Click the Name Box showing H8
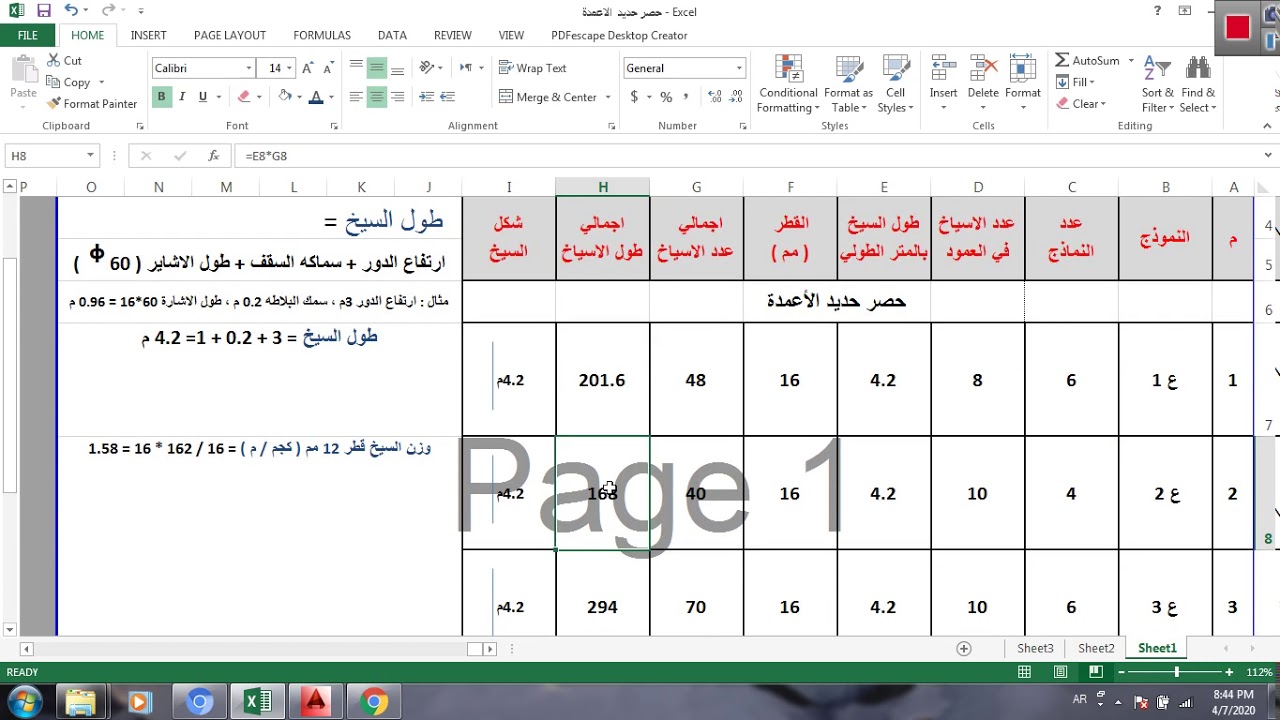This screenshot has width=1280, height=720. [x=43, y=156]
